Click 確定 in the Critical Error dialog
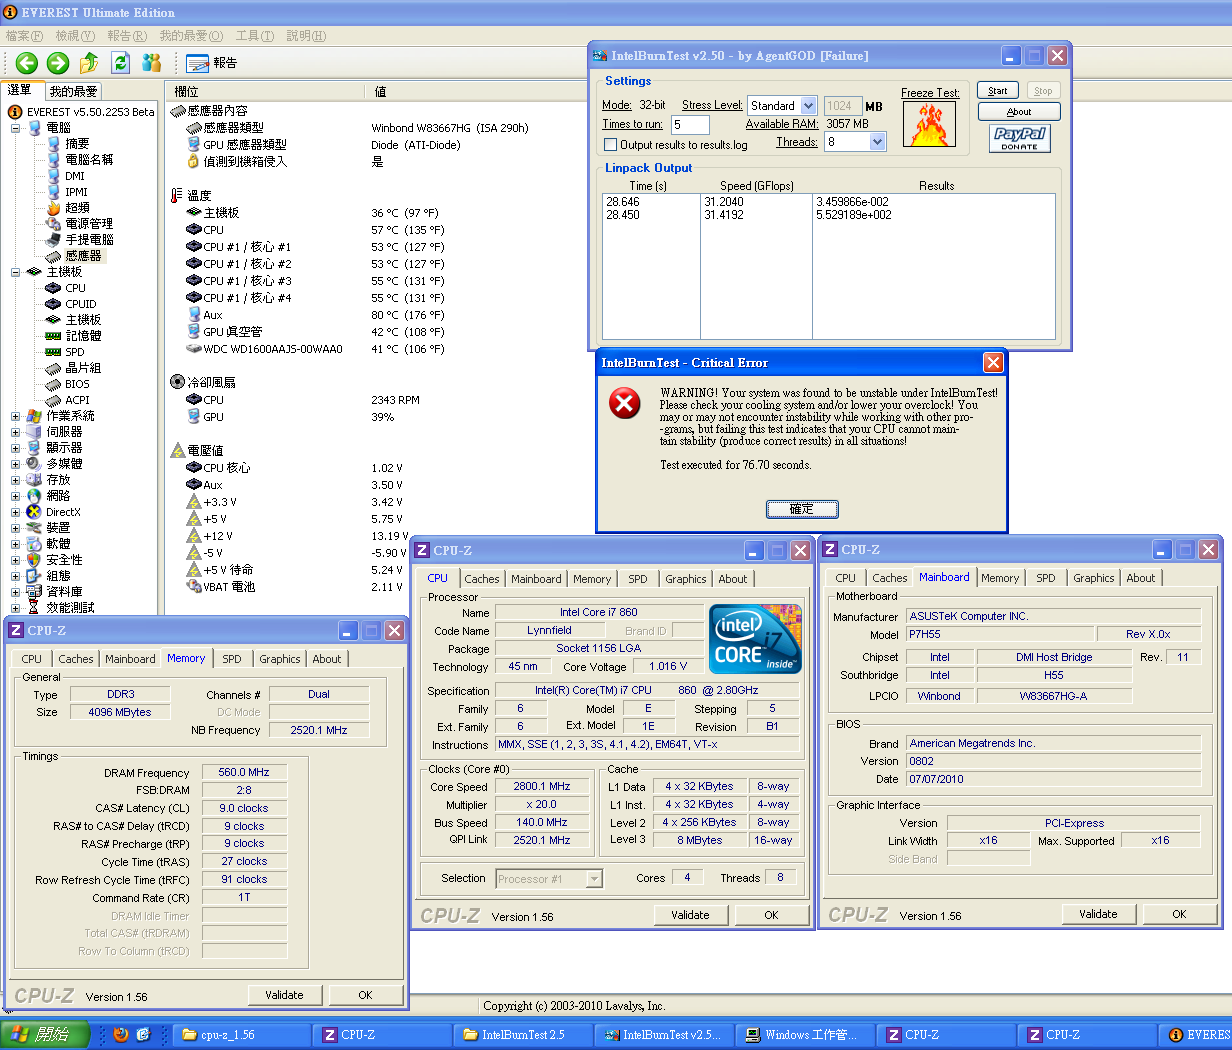Viewport: 1232px width, 1050px height. click(x=802, y=509)
